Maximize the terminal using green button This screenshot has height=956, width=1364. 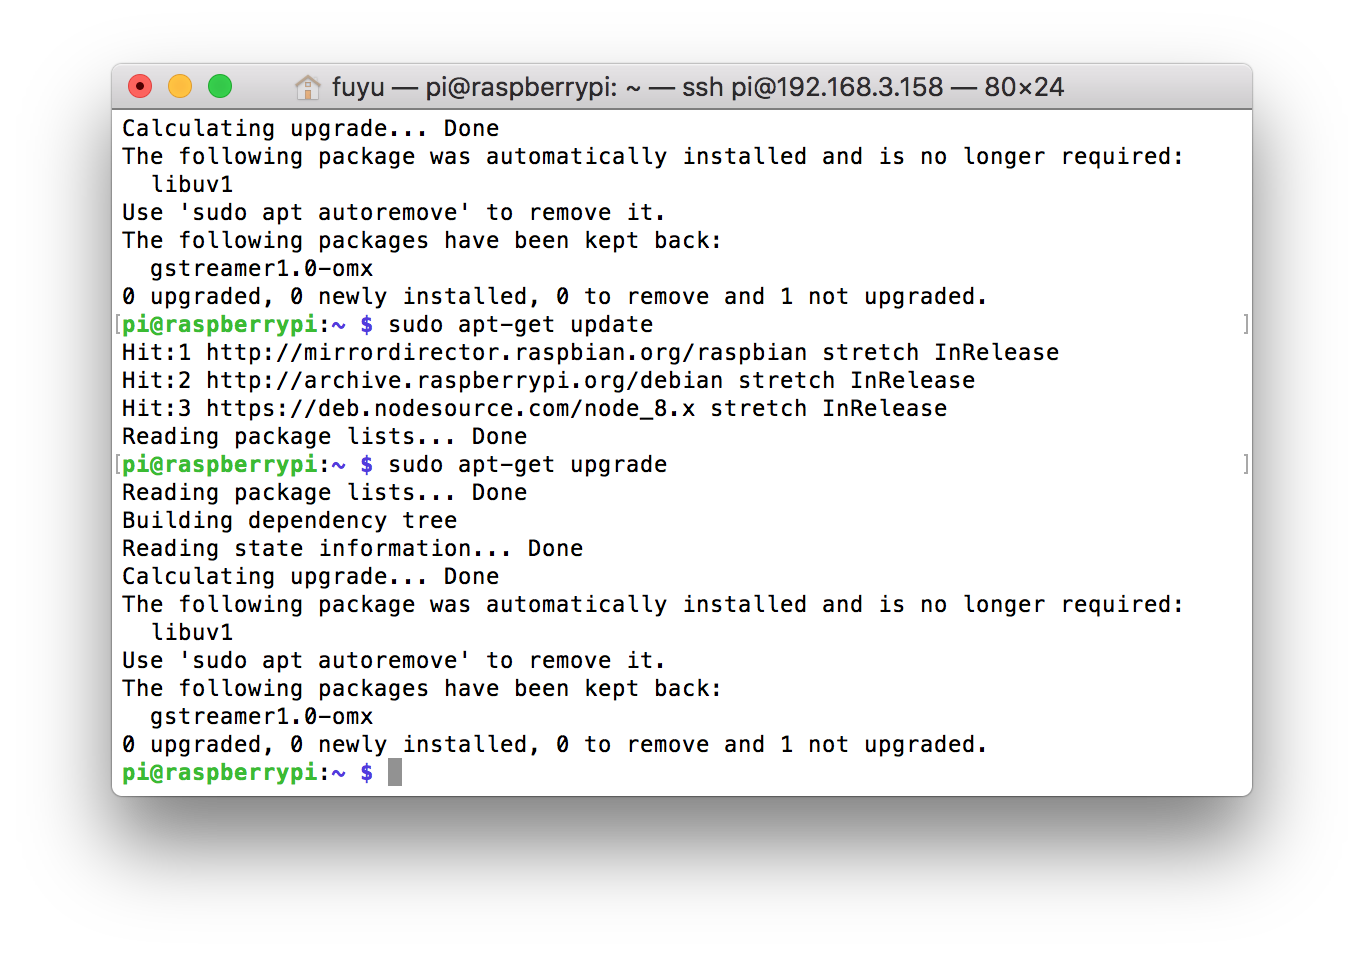(x=220, y=87)
